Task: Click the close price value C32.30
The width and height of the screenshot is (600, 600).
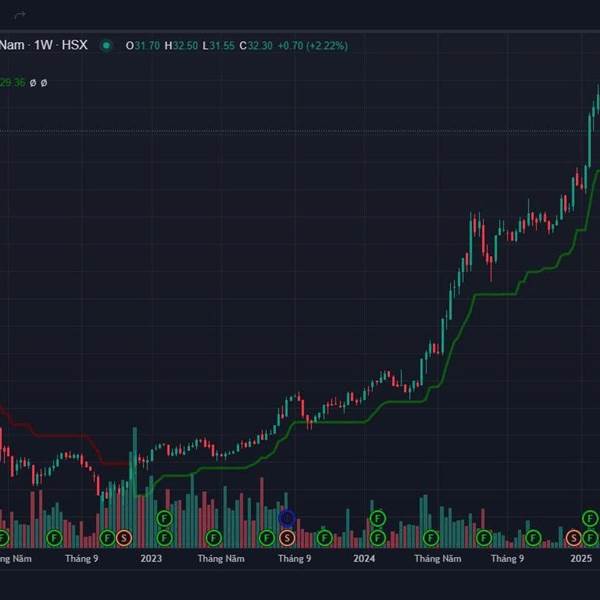Action: (x=256, y=46)
